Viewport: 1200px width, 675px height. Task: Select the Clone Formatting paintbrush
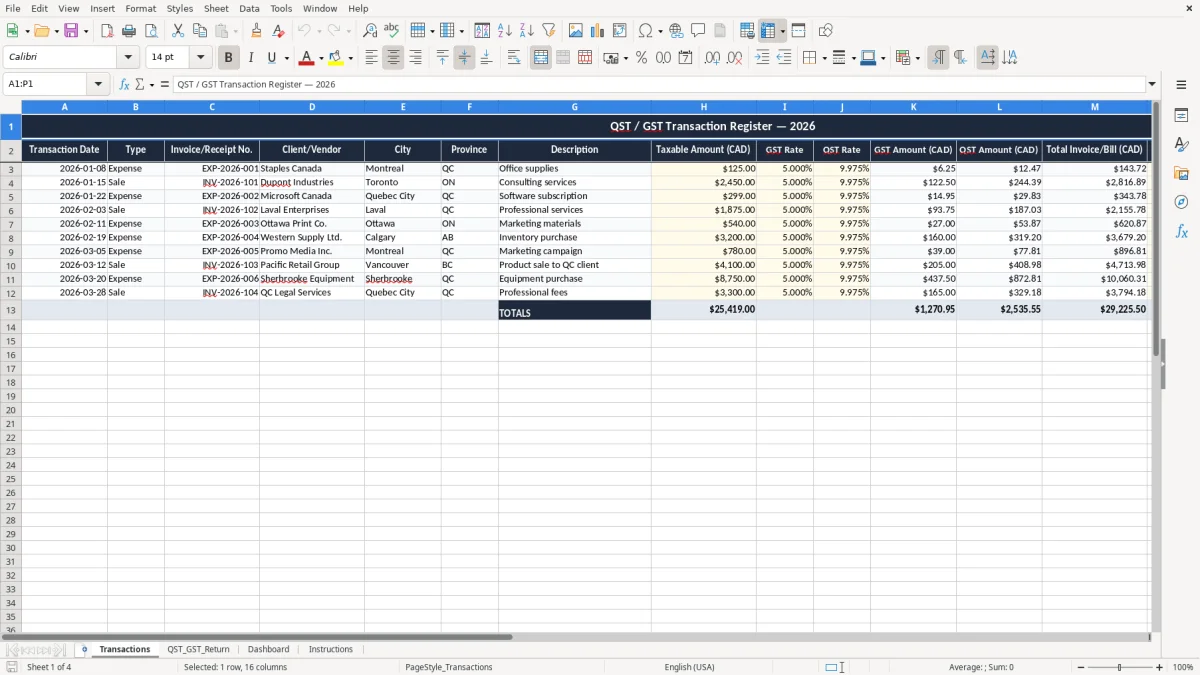coord(257,31)
